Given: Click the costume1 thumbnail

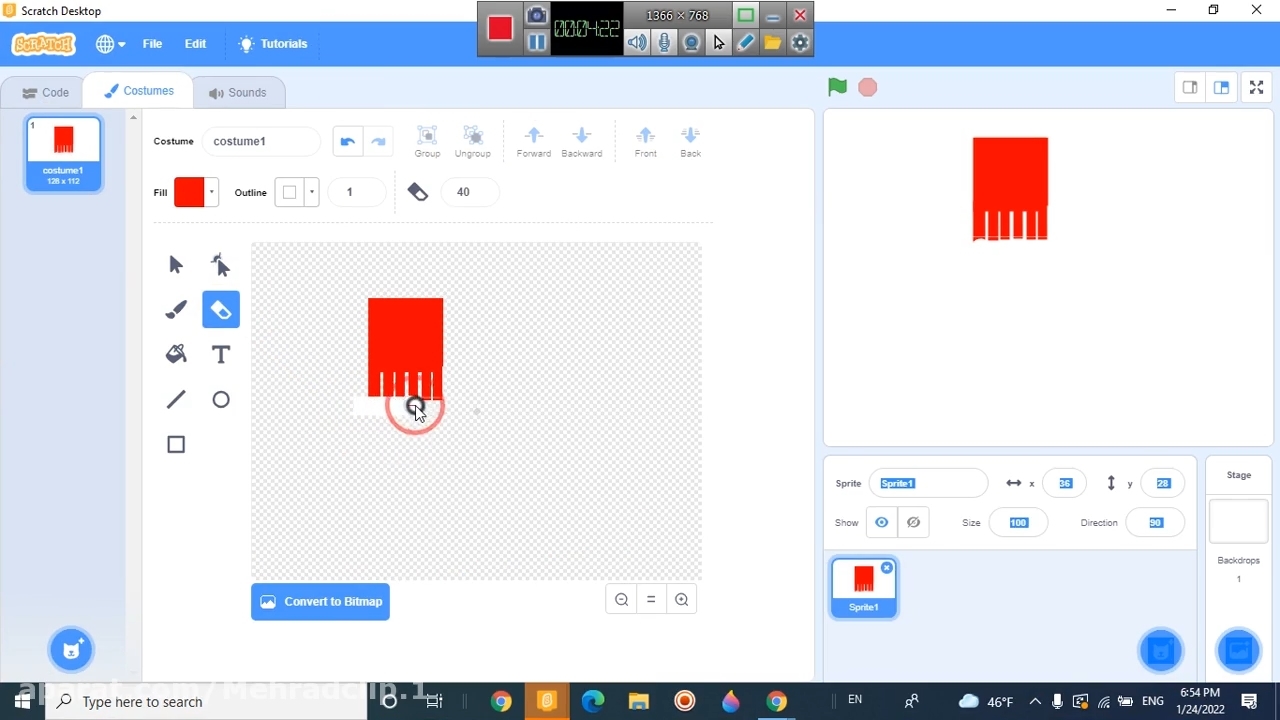Looking at the screenshot, I should coord(64,153).
